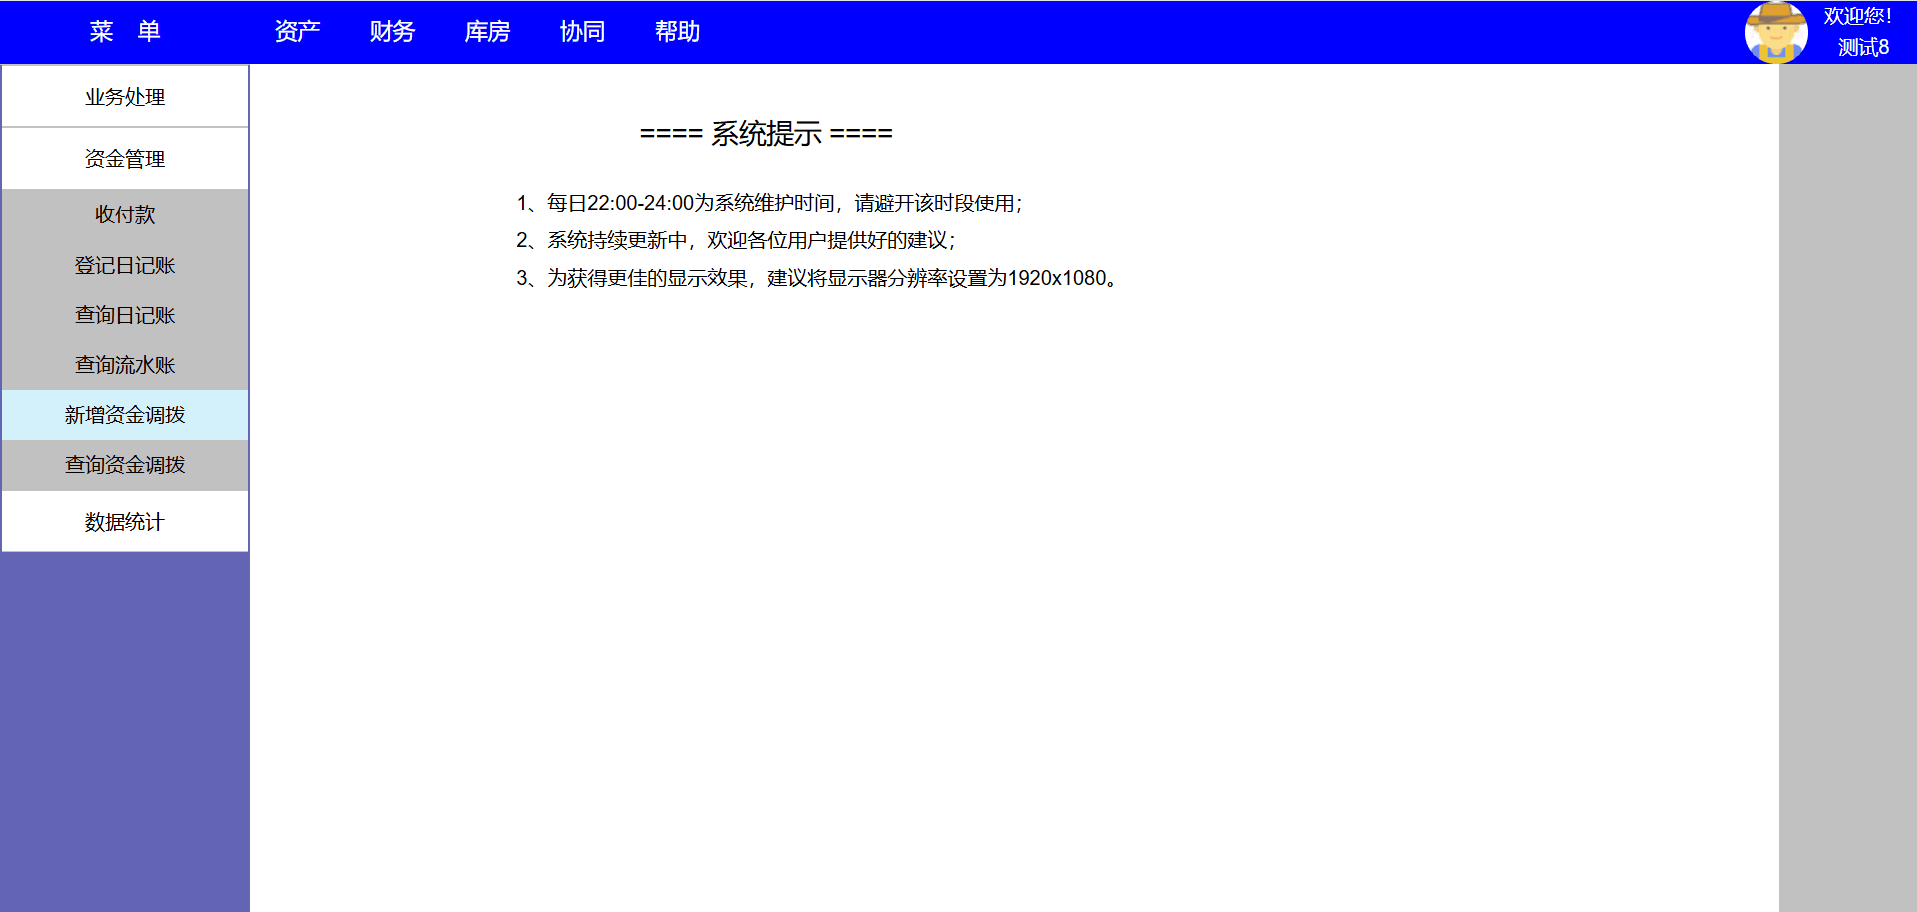Click the 系统提示 heading
The height and width of the screenshot is (912, 1917).
[x=766, y=134]
